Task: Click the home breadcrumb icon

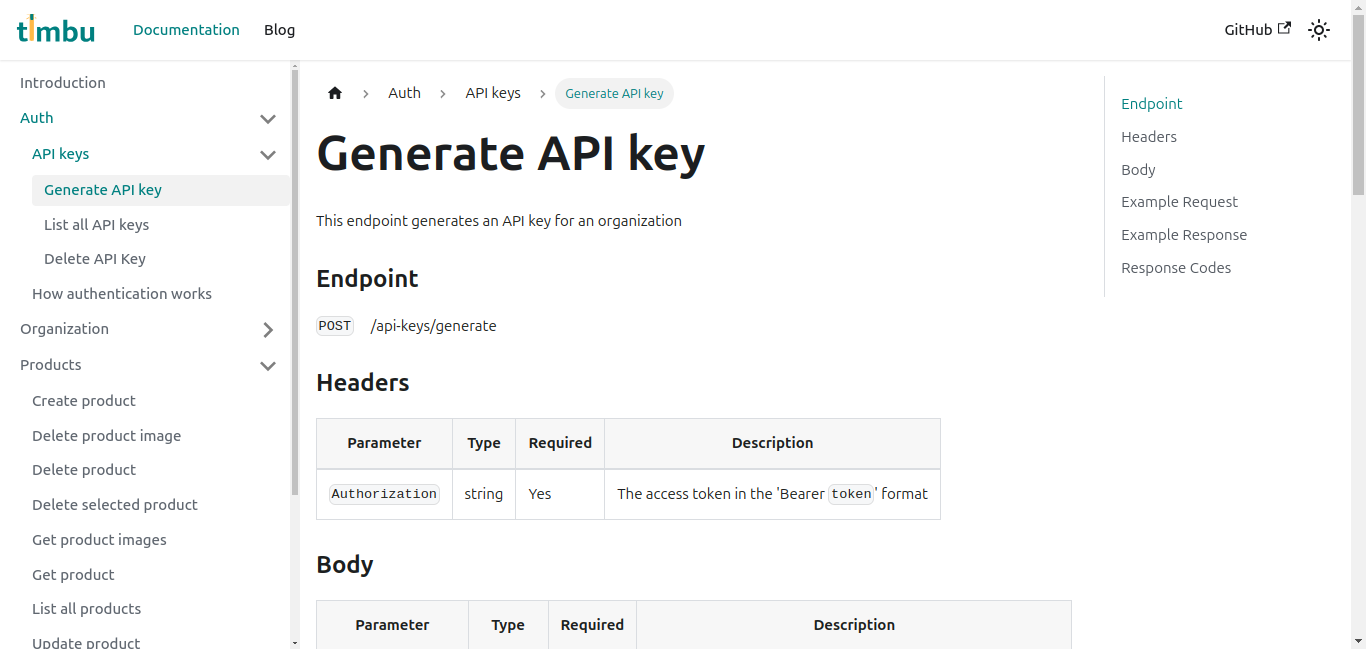Action: pos(335,93)
